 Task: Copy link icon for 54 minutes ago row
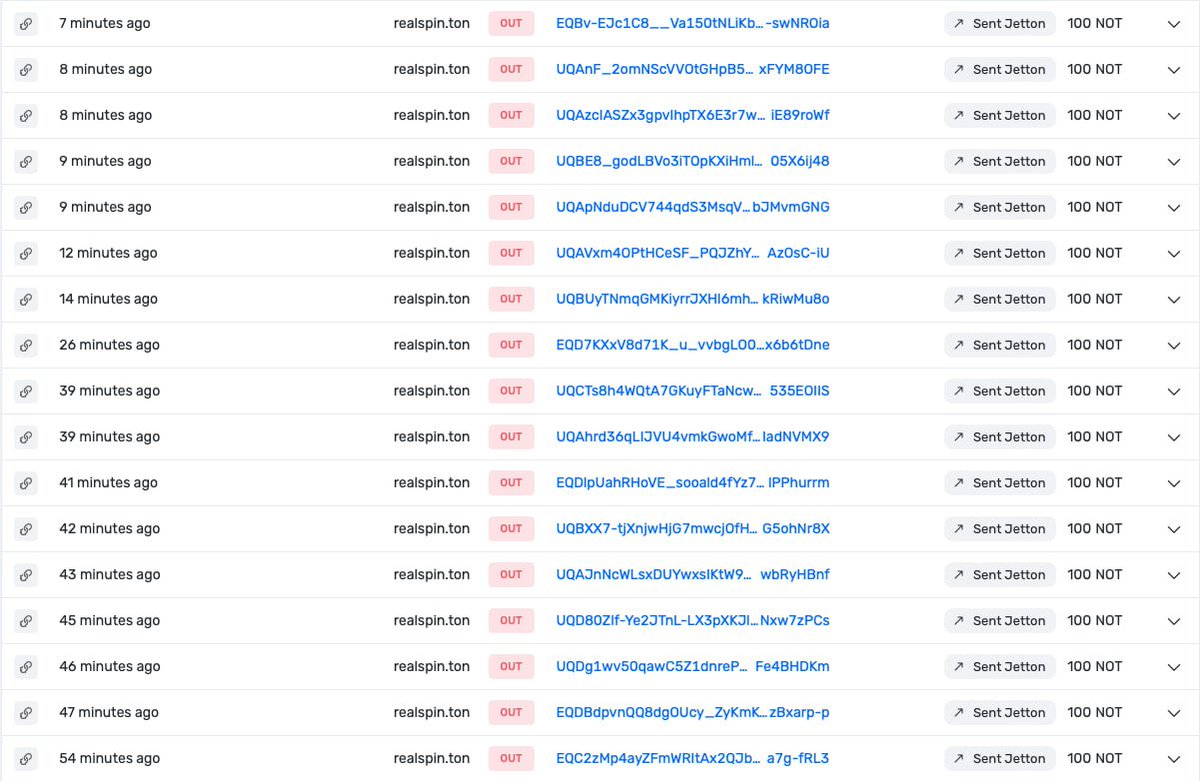26,759
